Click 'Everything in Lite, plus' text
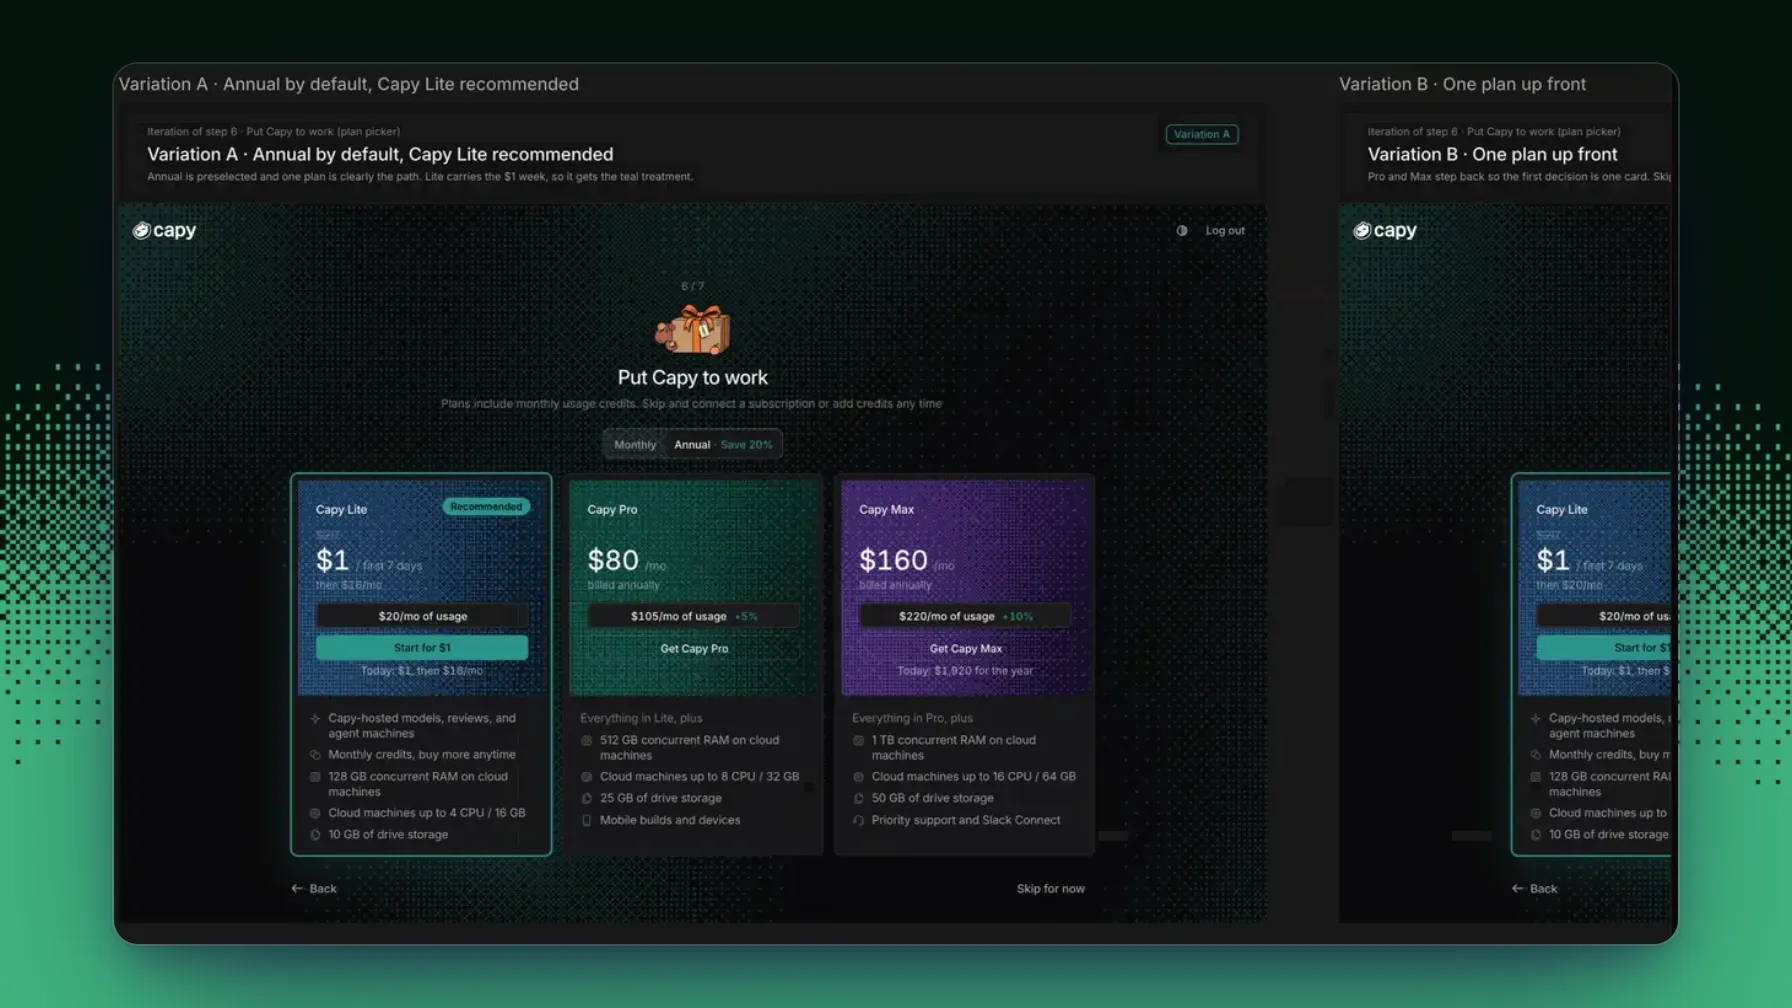Screen dimensions: 1792x1008 (x=641, y=718)
